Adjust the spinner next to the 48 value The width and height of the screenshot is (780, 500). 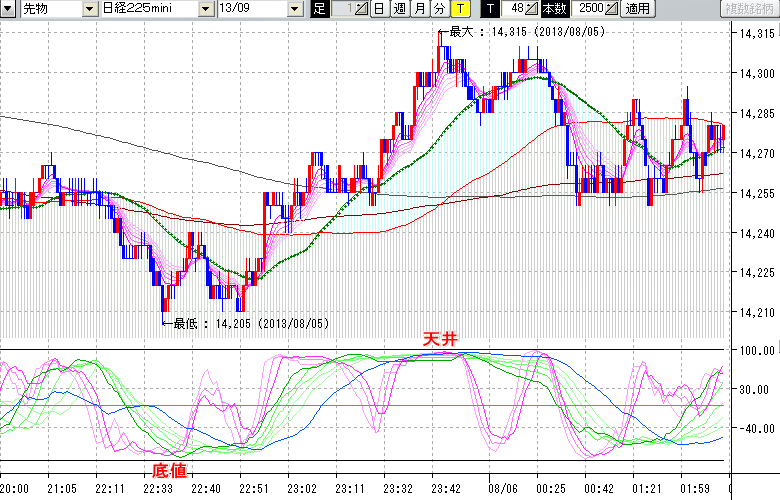click(532, 9)
